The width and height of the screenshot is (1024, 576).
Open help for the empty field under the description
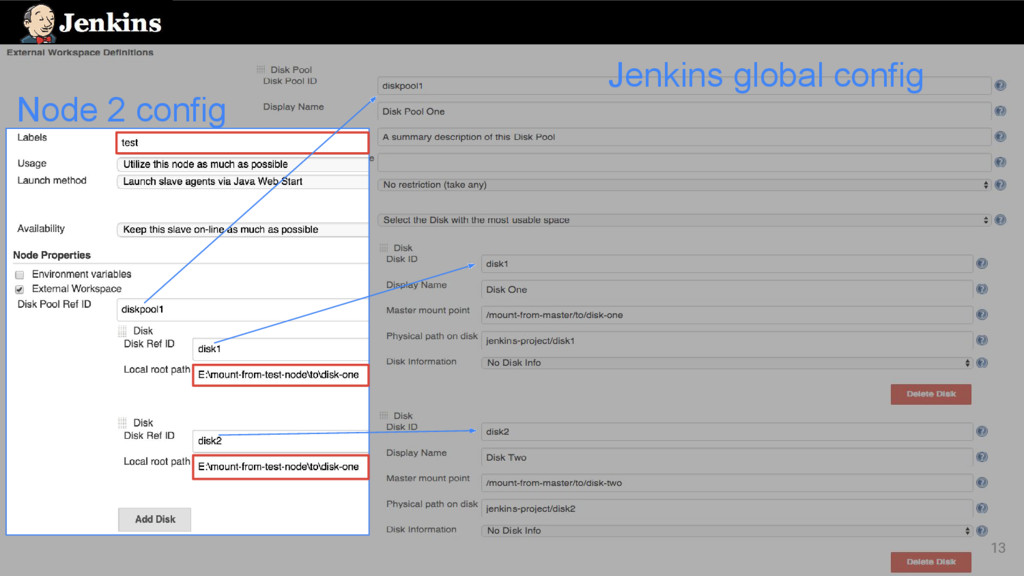point(1000,162)
